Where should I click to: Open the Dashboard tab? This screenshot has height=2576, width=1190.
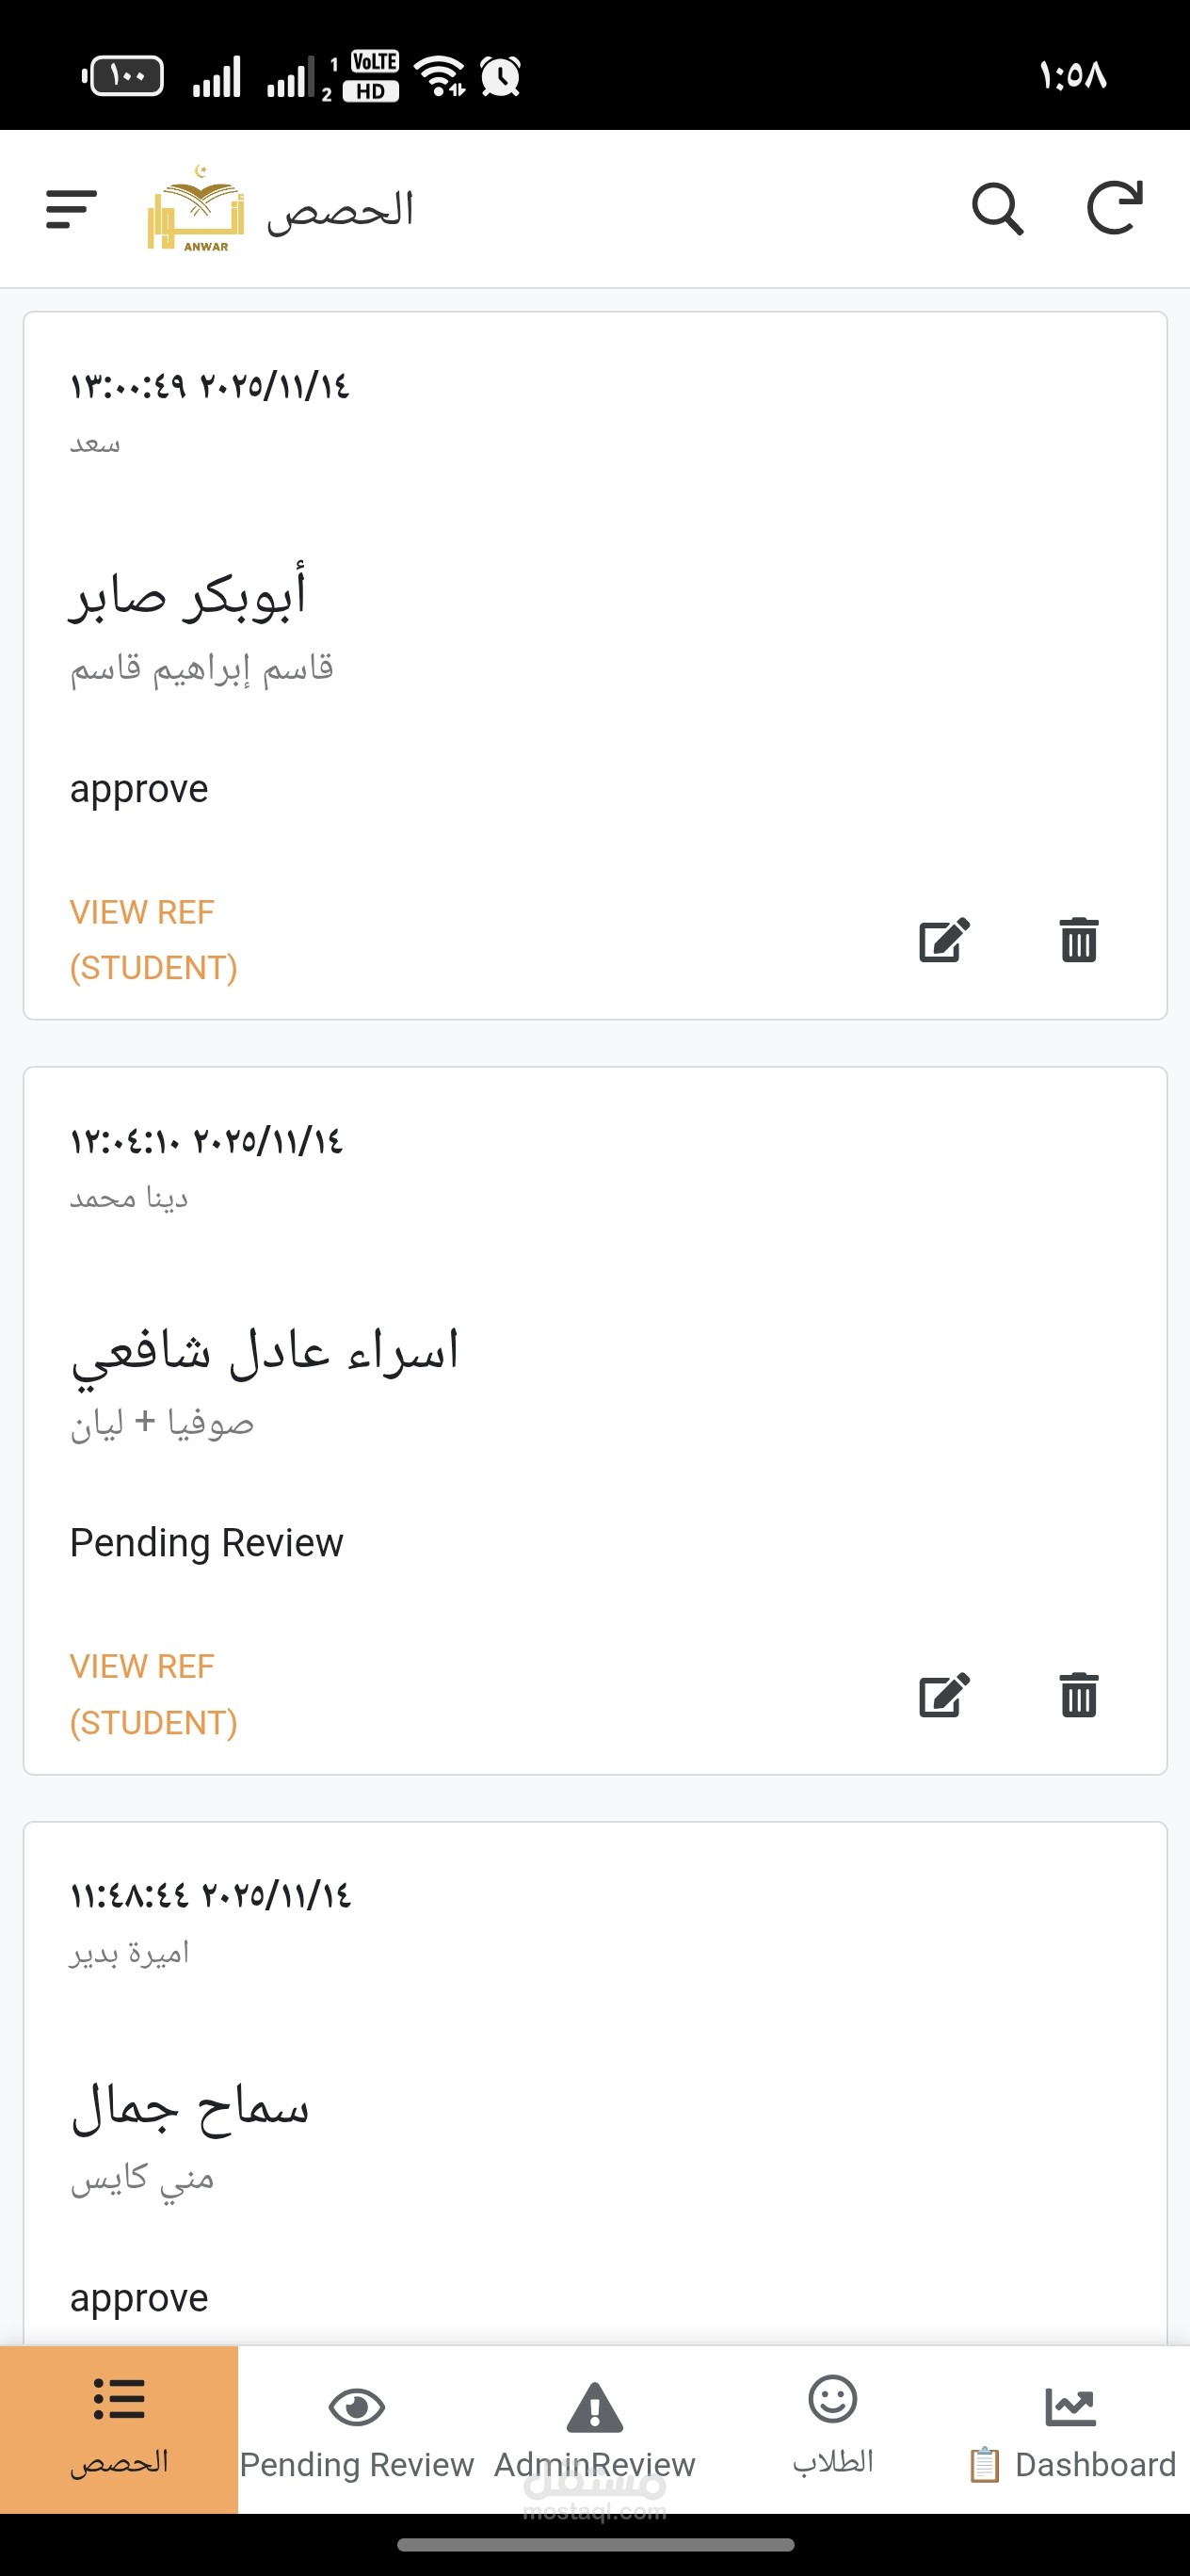[x=1071, y=2429]
